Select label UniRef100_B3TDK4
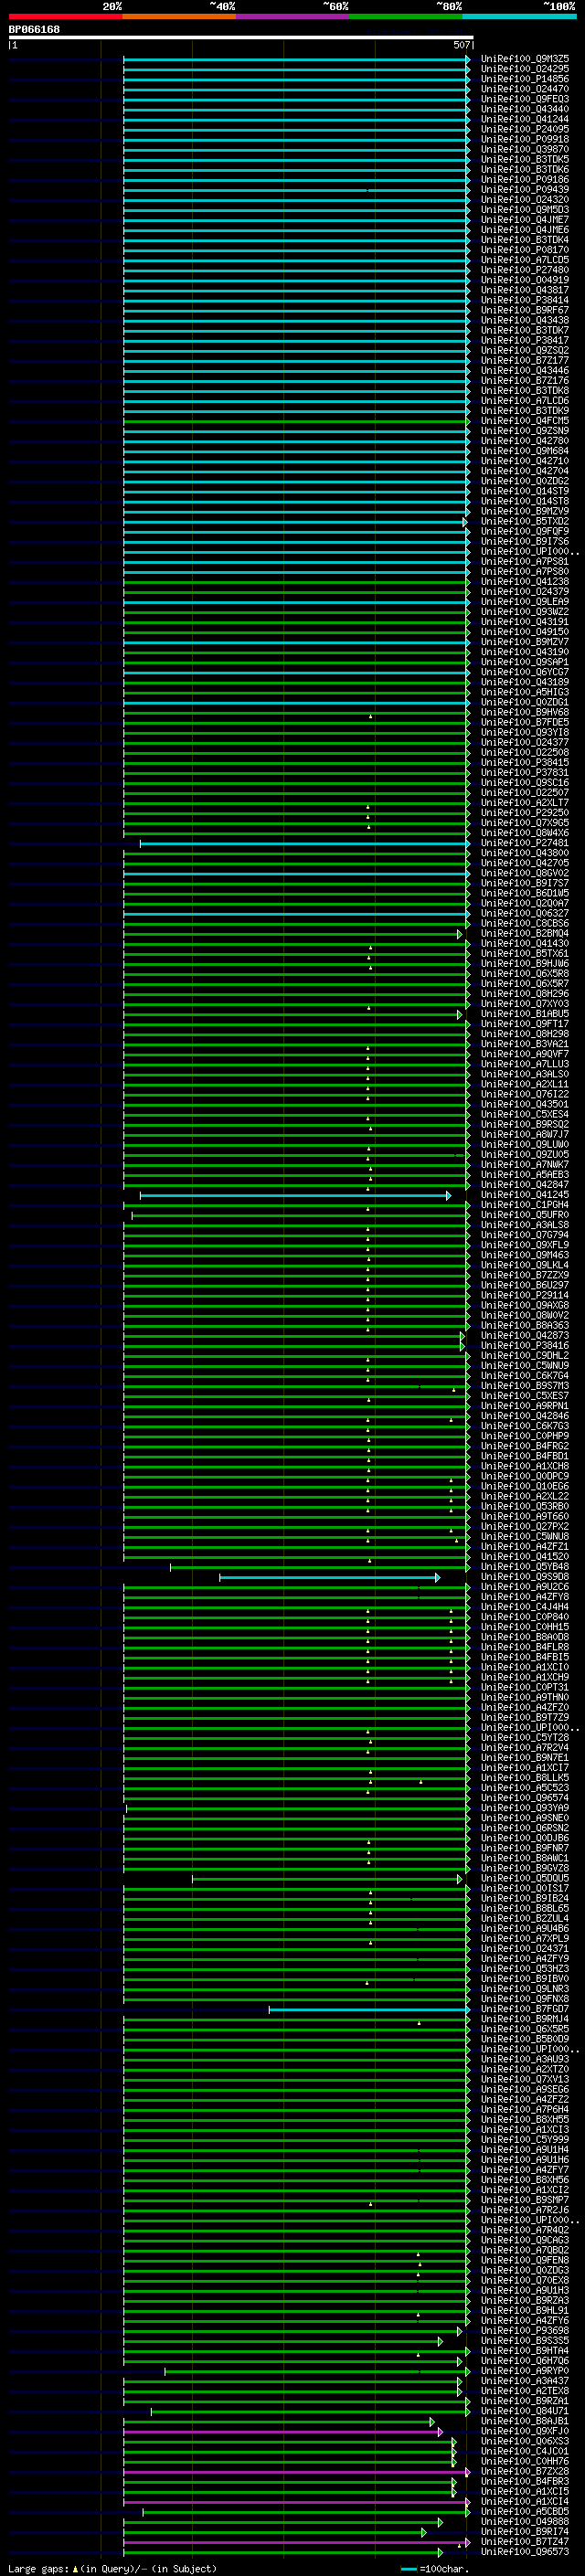 [525, 240]
